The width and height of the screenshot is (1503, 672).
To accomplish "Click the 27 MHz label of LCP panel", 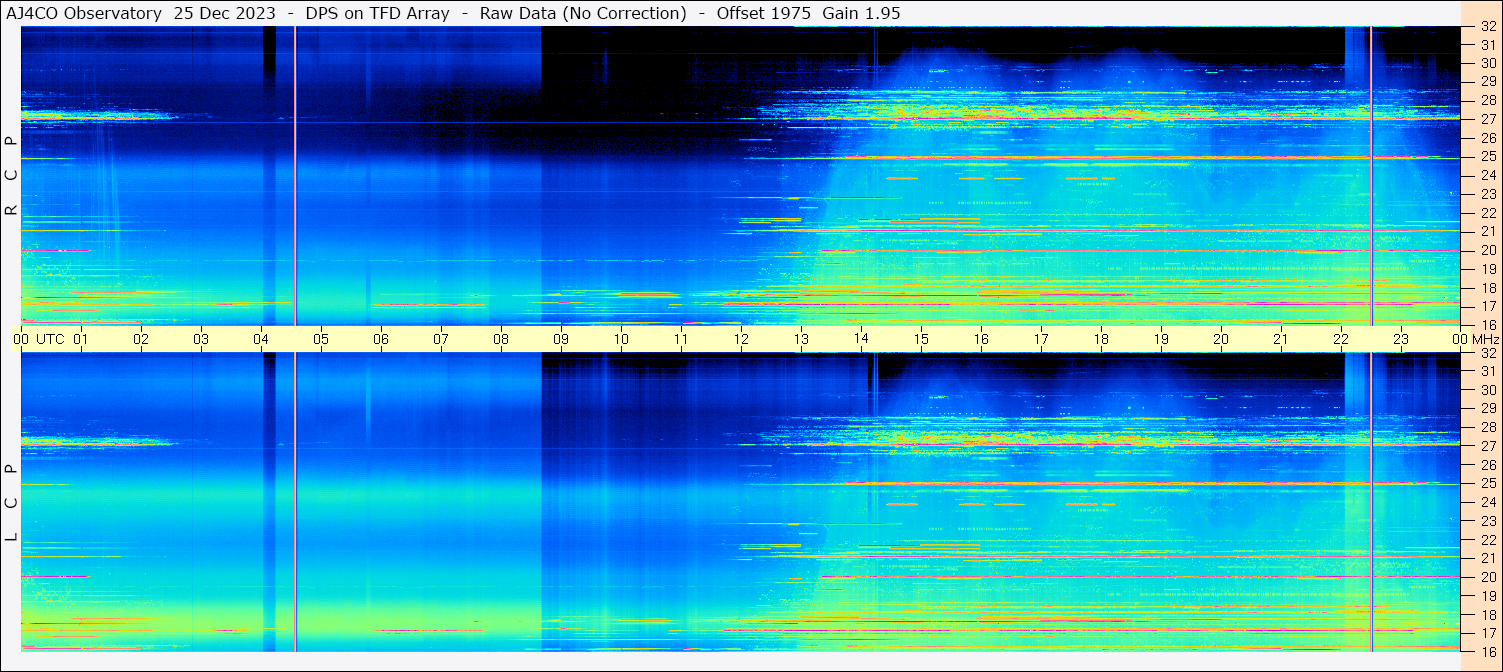I will pyautogui.click(x=1488, y=446).
